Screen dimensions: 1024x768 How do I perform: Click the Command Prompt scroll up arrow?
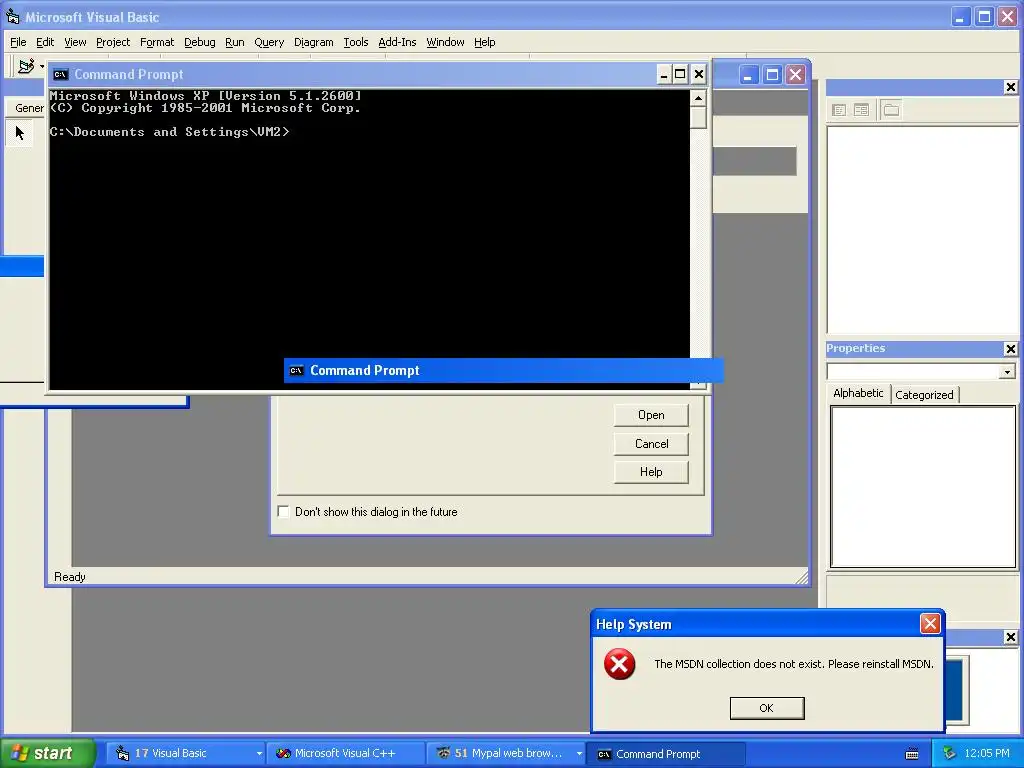pos(698,99)
